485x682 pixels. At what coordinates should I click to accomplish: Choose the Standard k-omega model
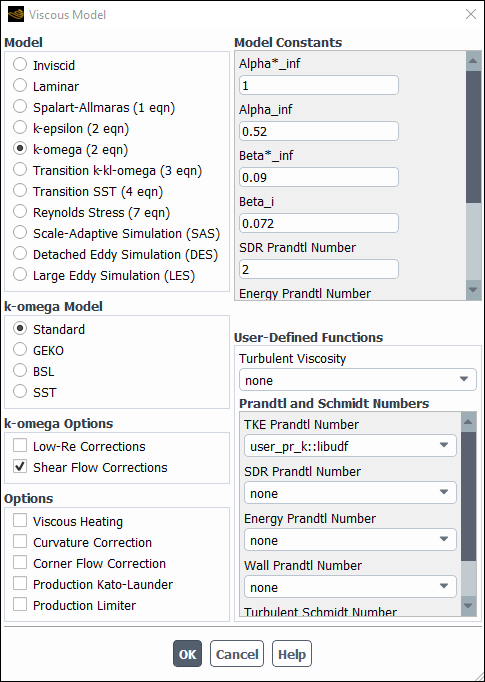20,328
